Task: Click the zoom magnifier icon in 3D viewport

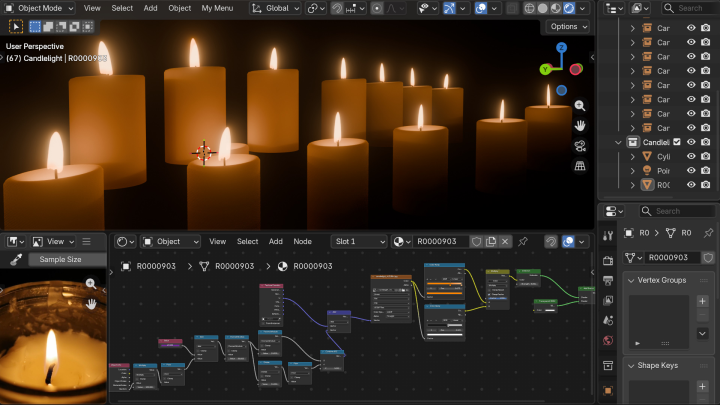Action: 580,106
